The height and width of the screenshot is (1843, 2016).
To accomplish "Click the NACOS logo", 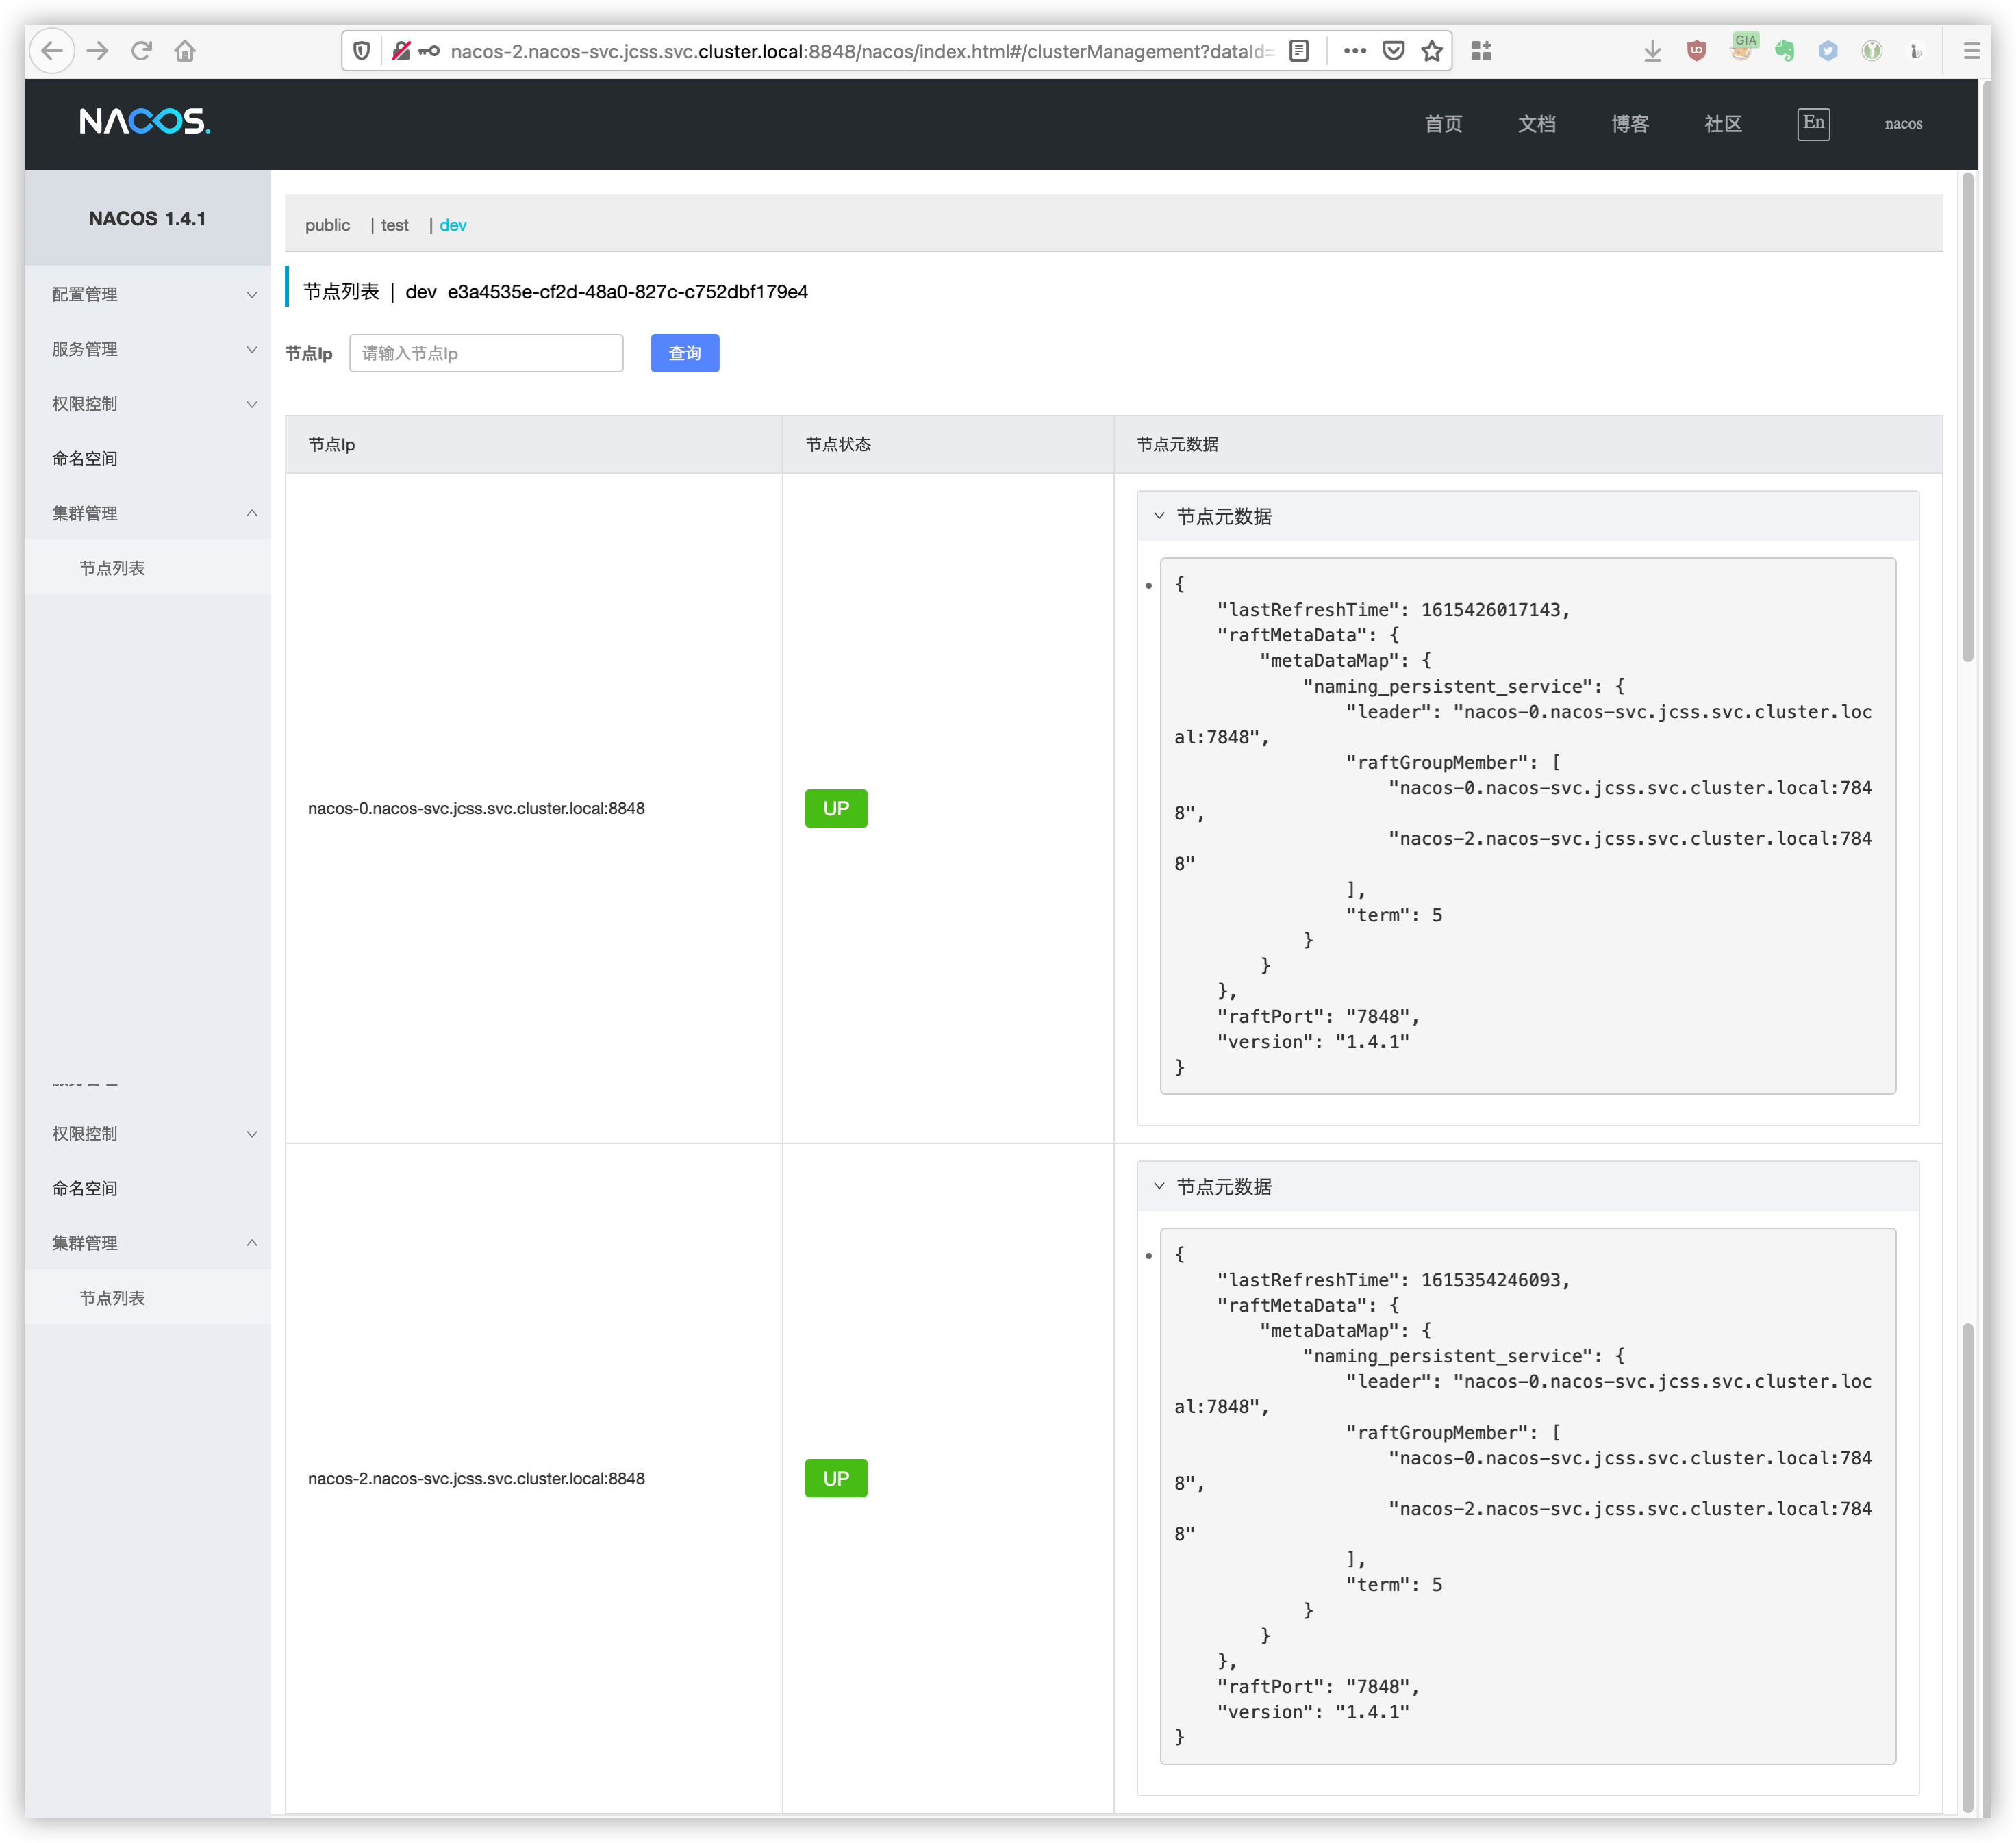I will point(144,122).
